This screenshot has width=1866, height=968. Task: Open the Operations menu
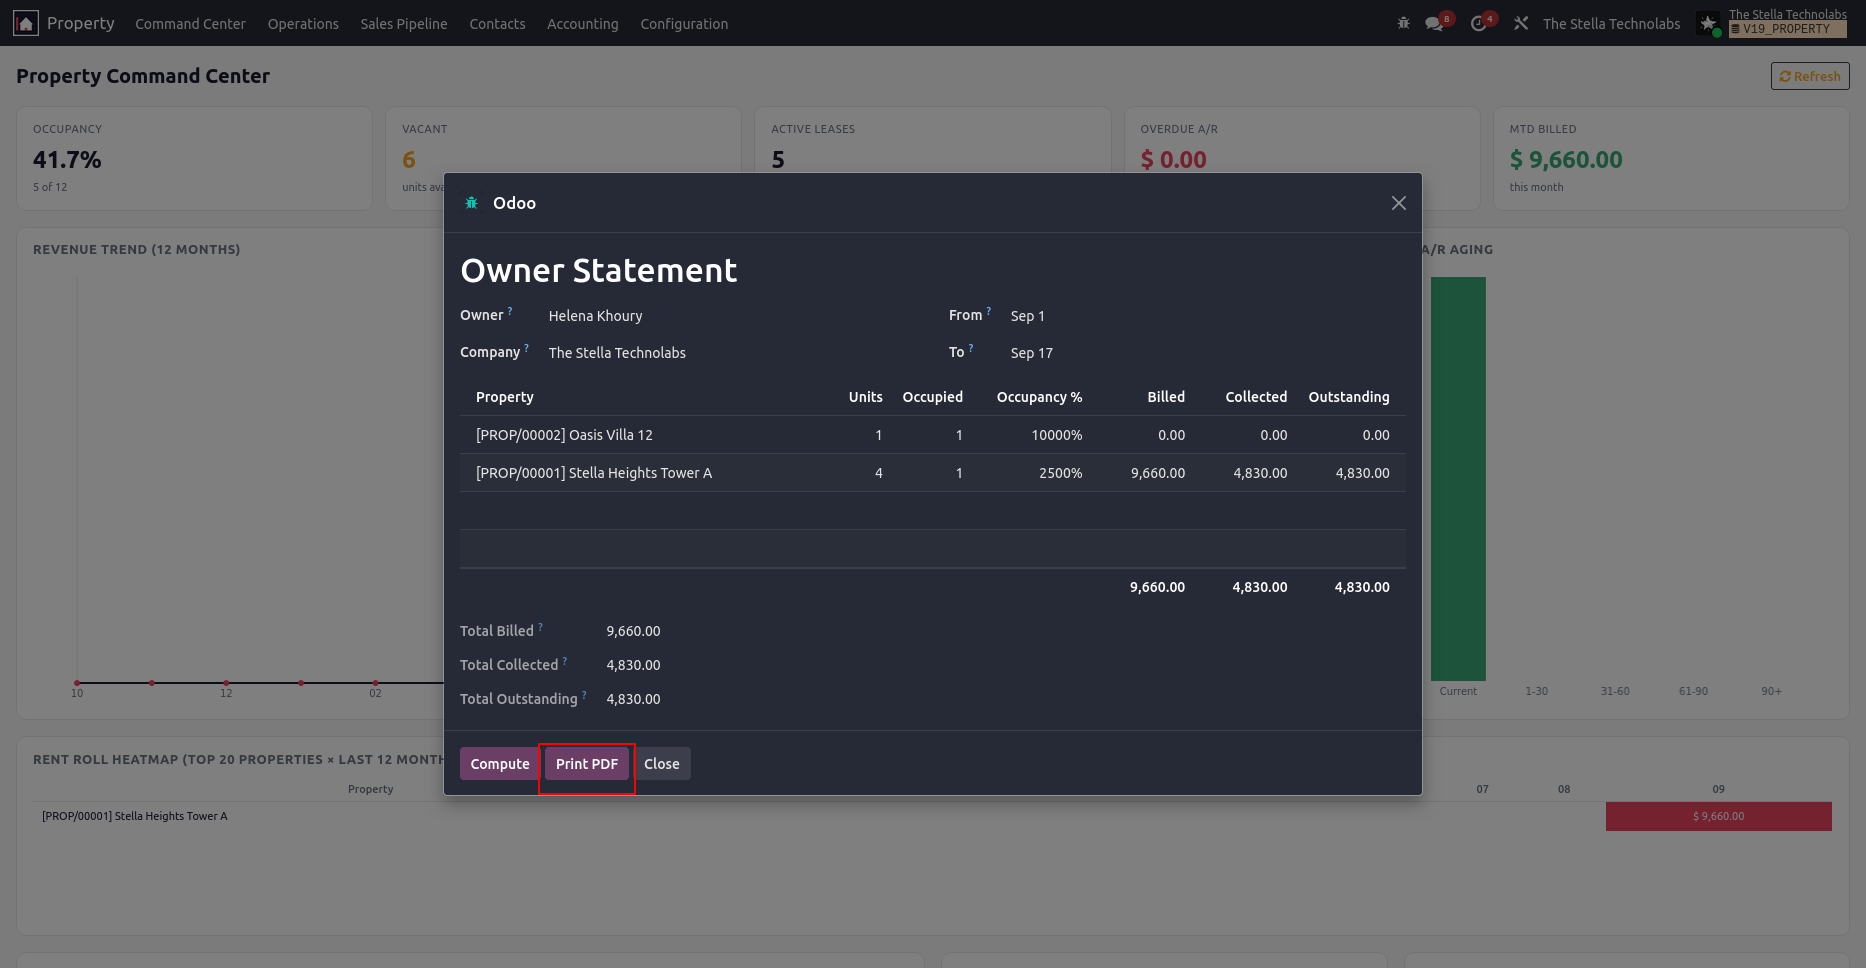click(x=303, y=24)
